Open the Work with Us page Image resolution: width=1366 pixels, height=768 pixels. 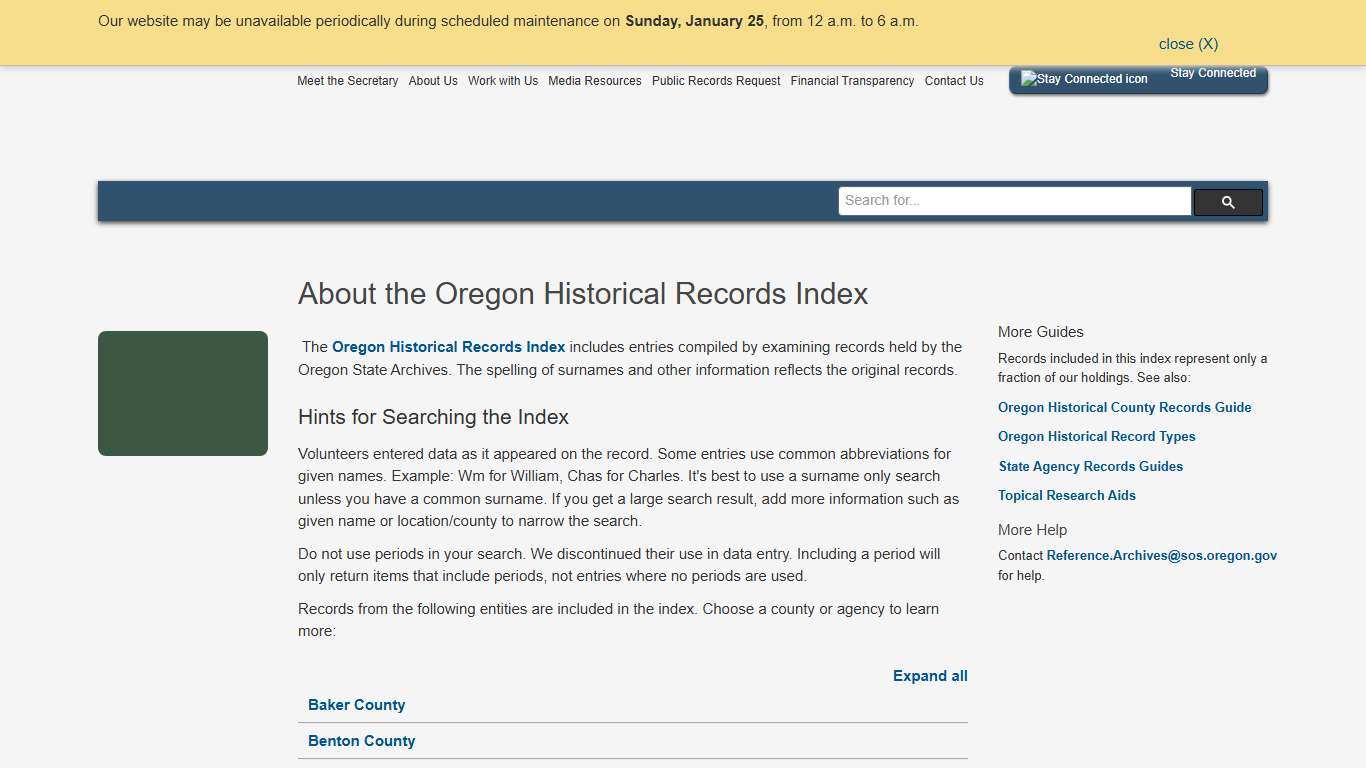[503, 81]
